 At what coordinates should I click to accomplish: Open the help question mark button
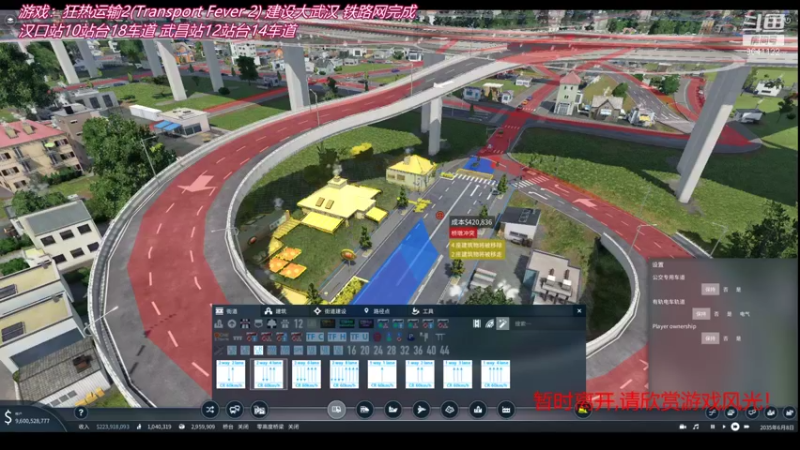(81, 412)
